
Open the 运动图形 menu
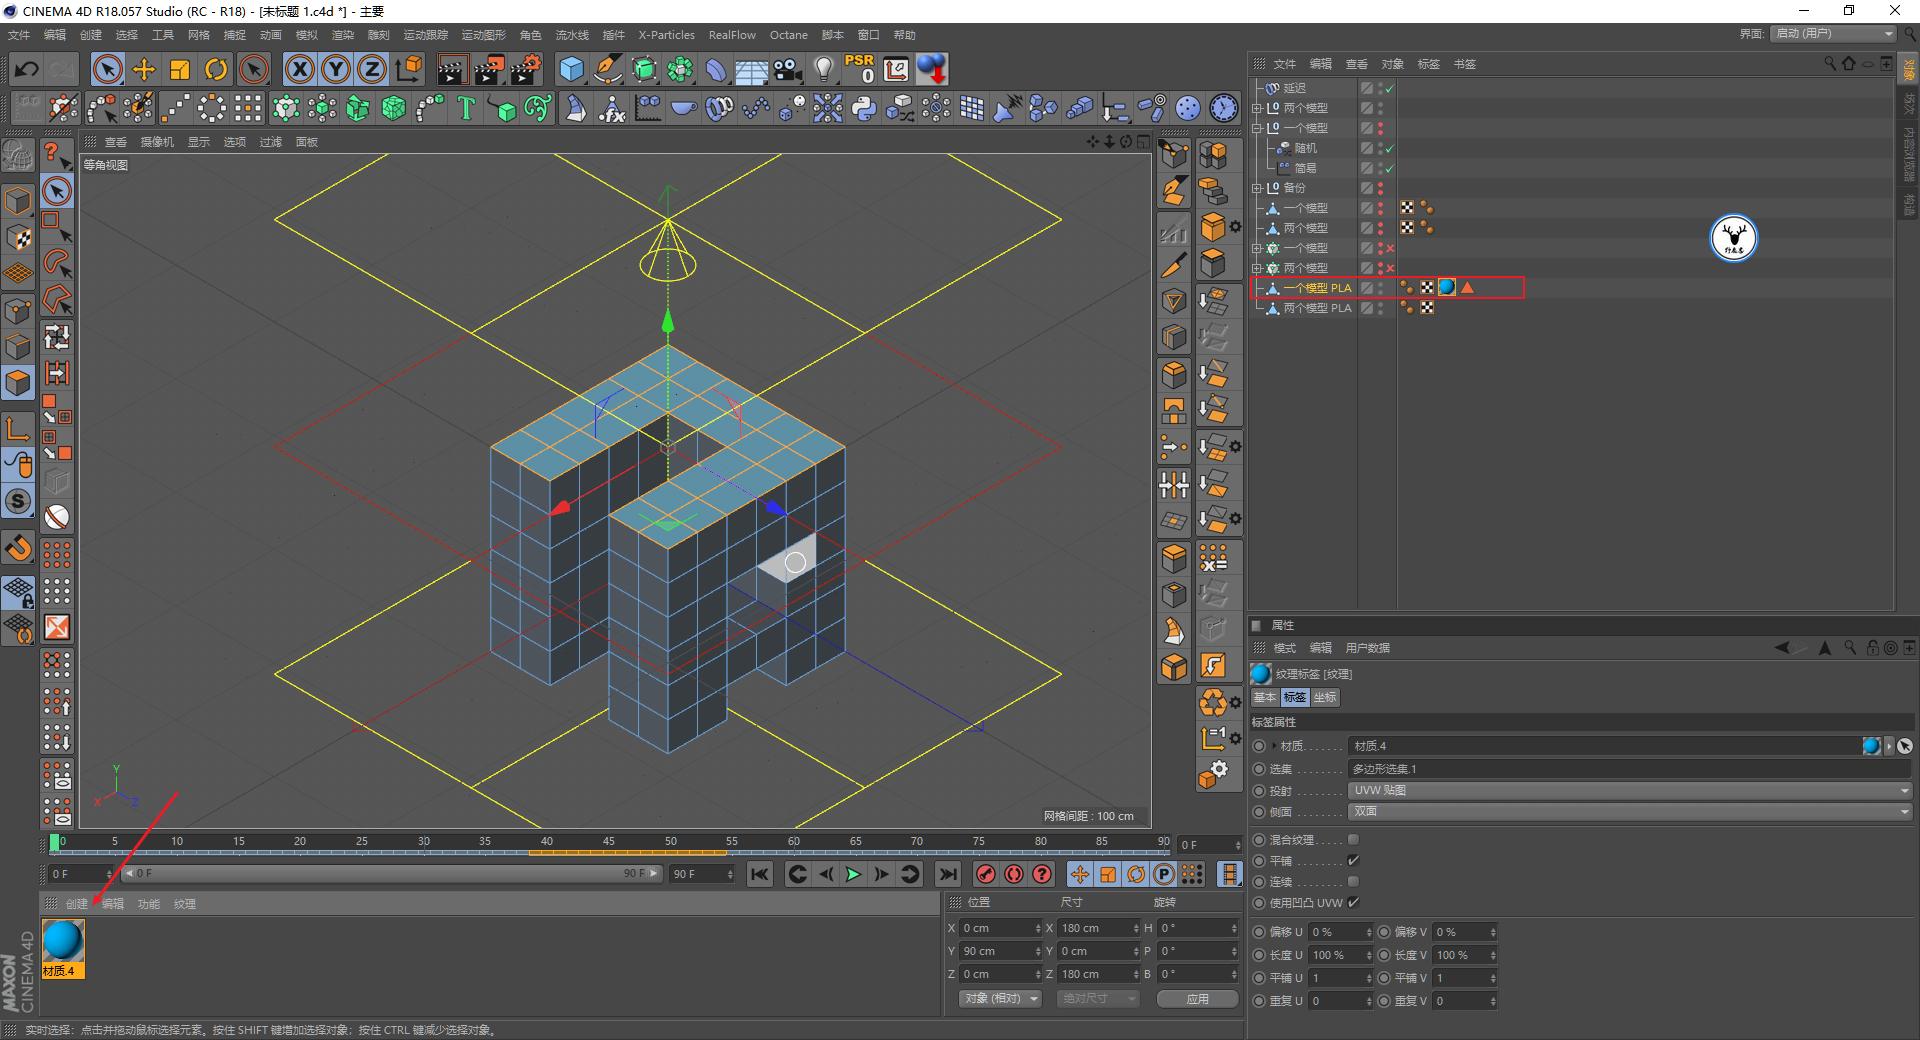pos(483,35)
